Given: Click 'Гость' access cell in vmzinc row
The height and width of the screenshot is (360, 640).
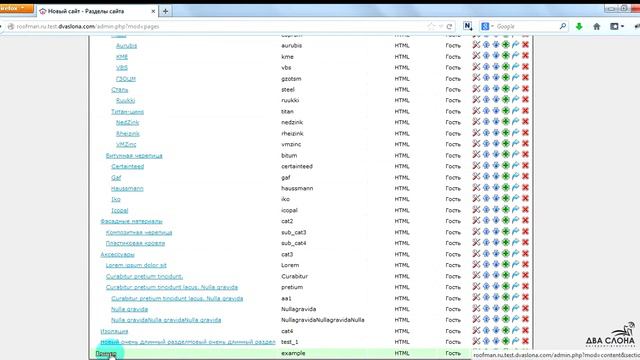Looking at the screenshot, I should click(453, 144).
